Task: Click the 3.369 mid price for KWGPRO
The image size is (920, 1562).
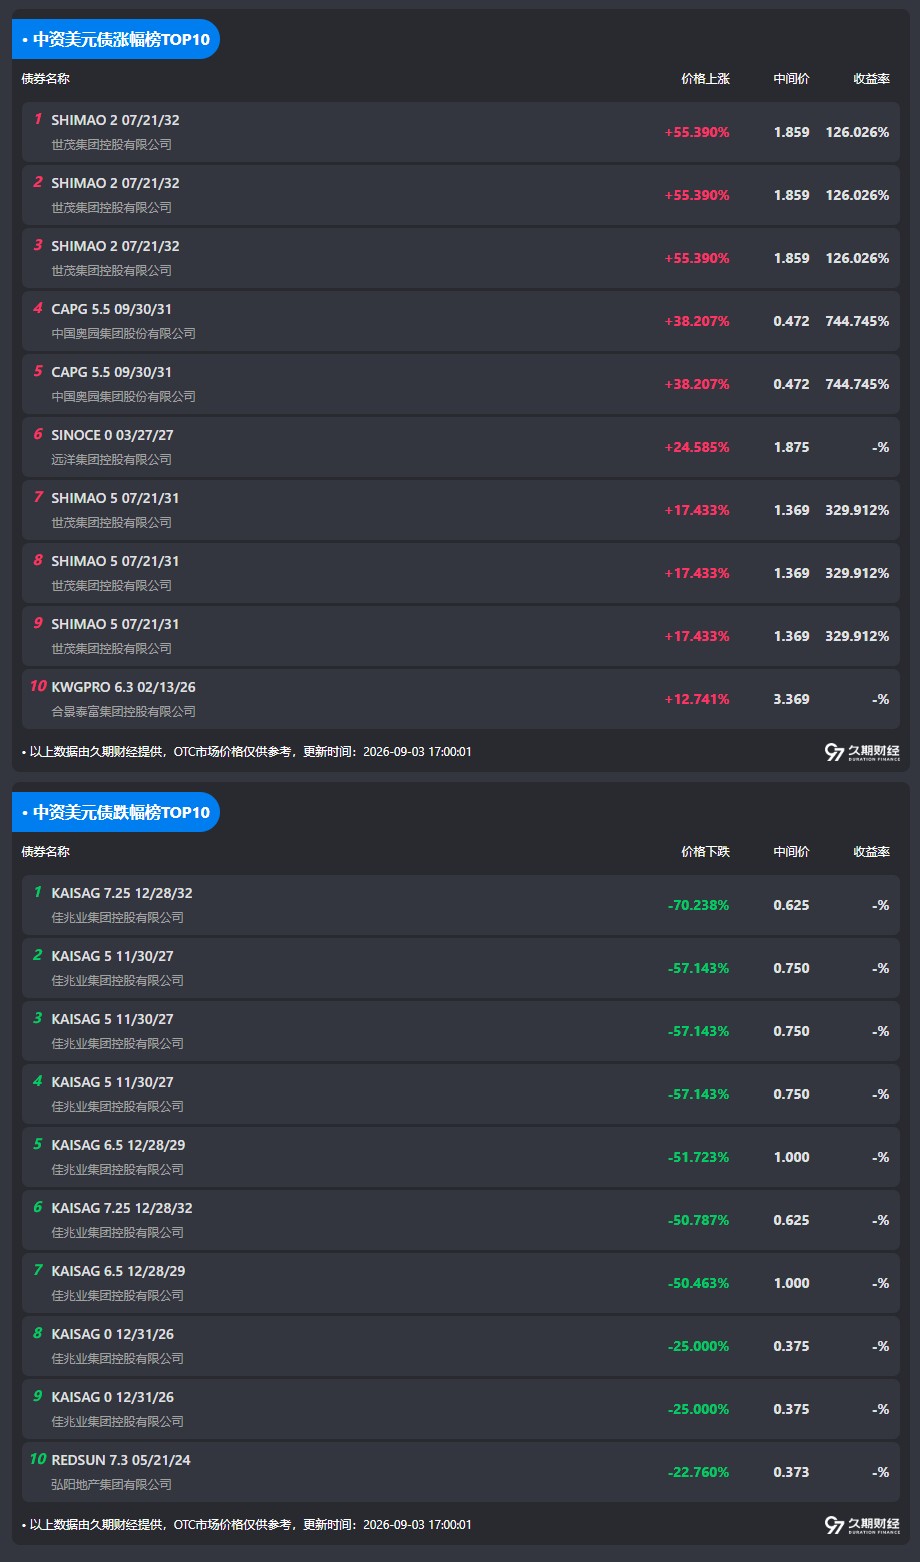Action: (791, 699)
